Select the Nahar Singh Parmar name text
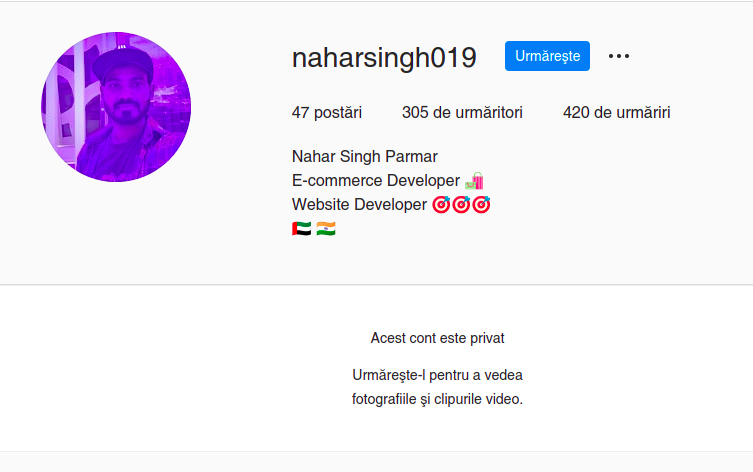The height and width of the screenshot is (472, 753). tap(364, 157)
